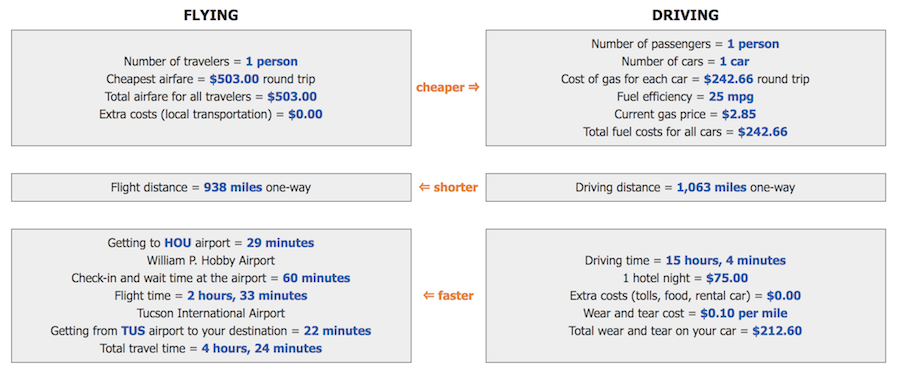The width and height of the screenshot is (900, 374).
Task: Click the orange cheaper arrow label
Action: click(x=447, y=88)
